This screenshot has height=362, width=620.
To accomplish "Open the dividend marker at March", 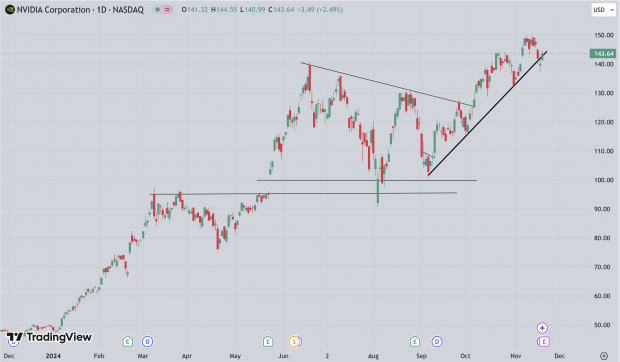I will coord(147,341).
